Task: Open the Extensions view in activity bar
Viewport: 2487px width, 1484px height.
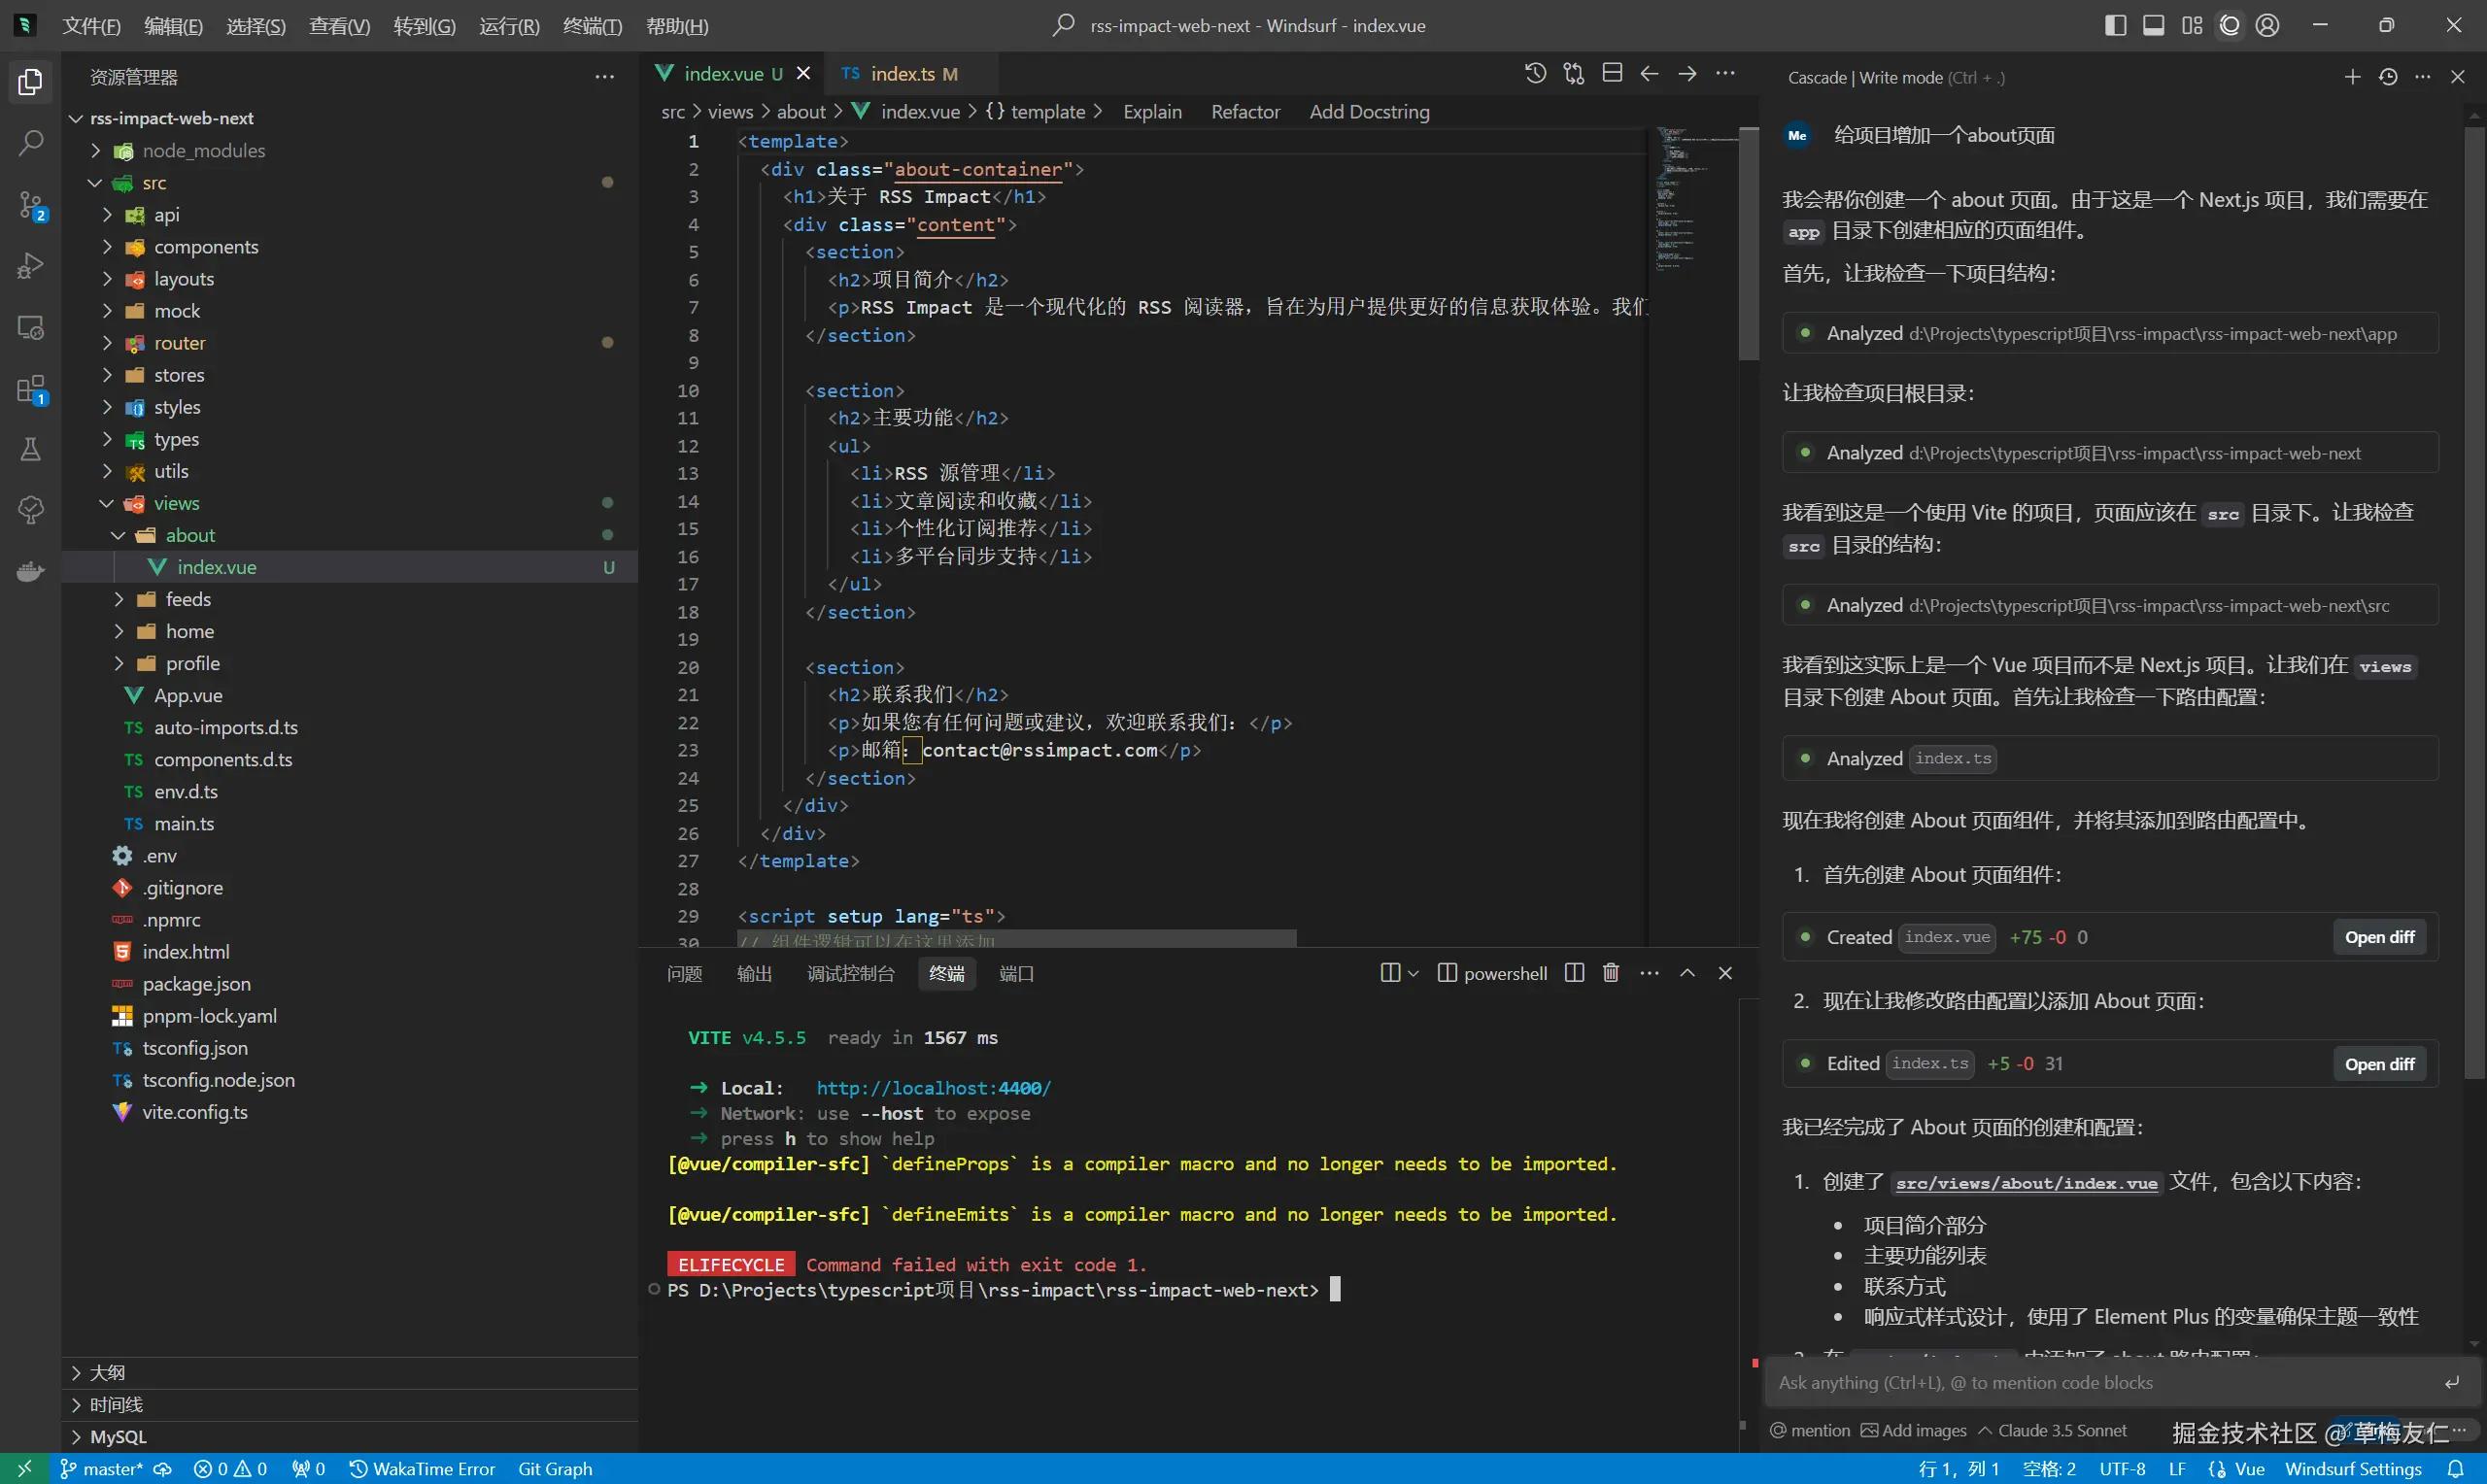Action: 30,389
